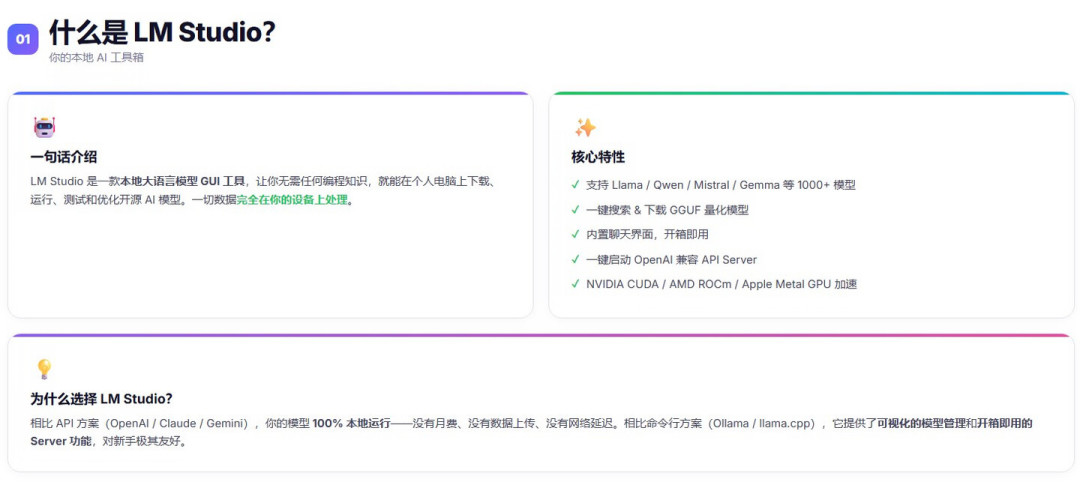Click the heading 什么是 LM Studio?
Image resolution: width=1080 pixels, height=482 pixels.
(163, 31)
